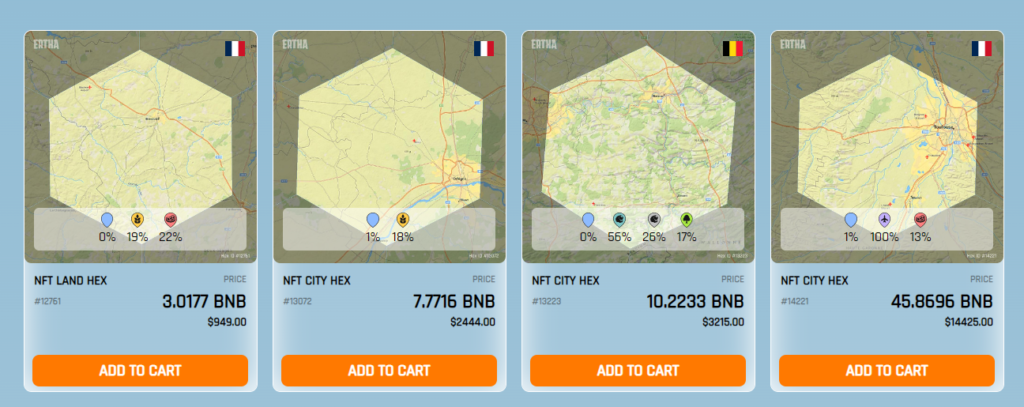Click the green tree pin showing 17%
The height and width of the screenshot is (407, 1024).
pos(687,219)
